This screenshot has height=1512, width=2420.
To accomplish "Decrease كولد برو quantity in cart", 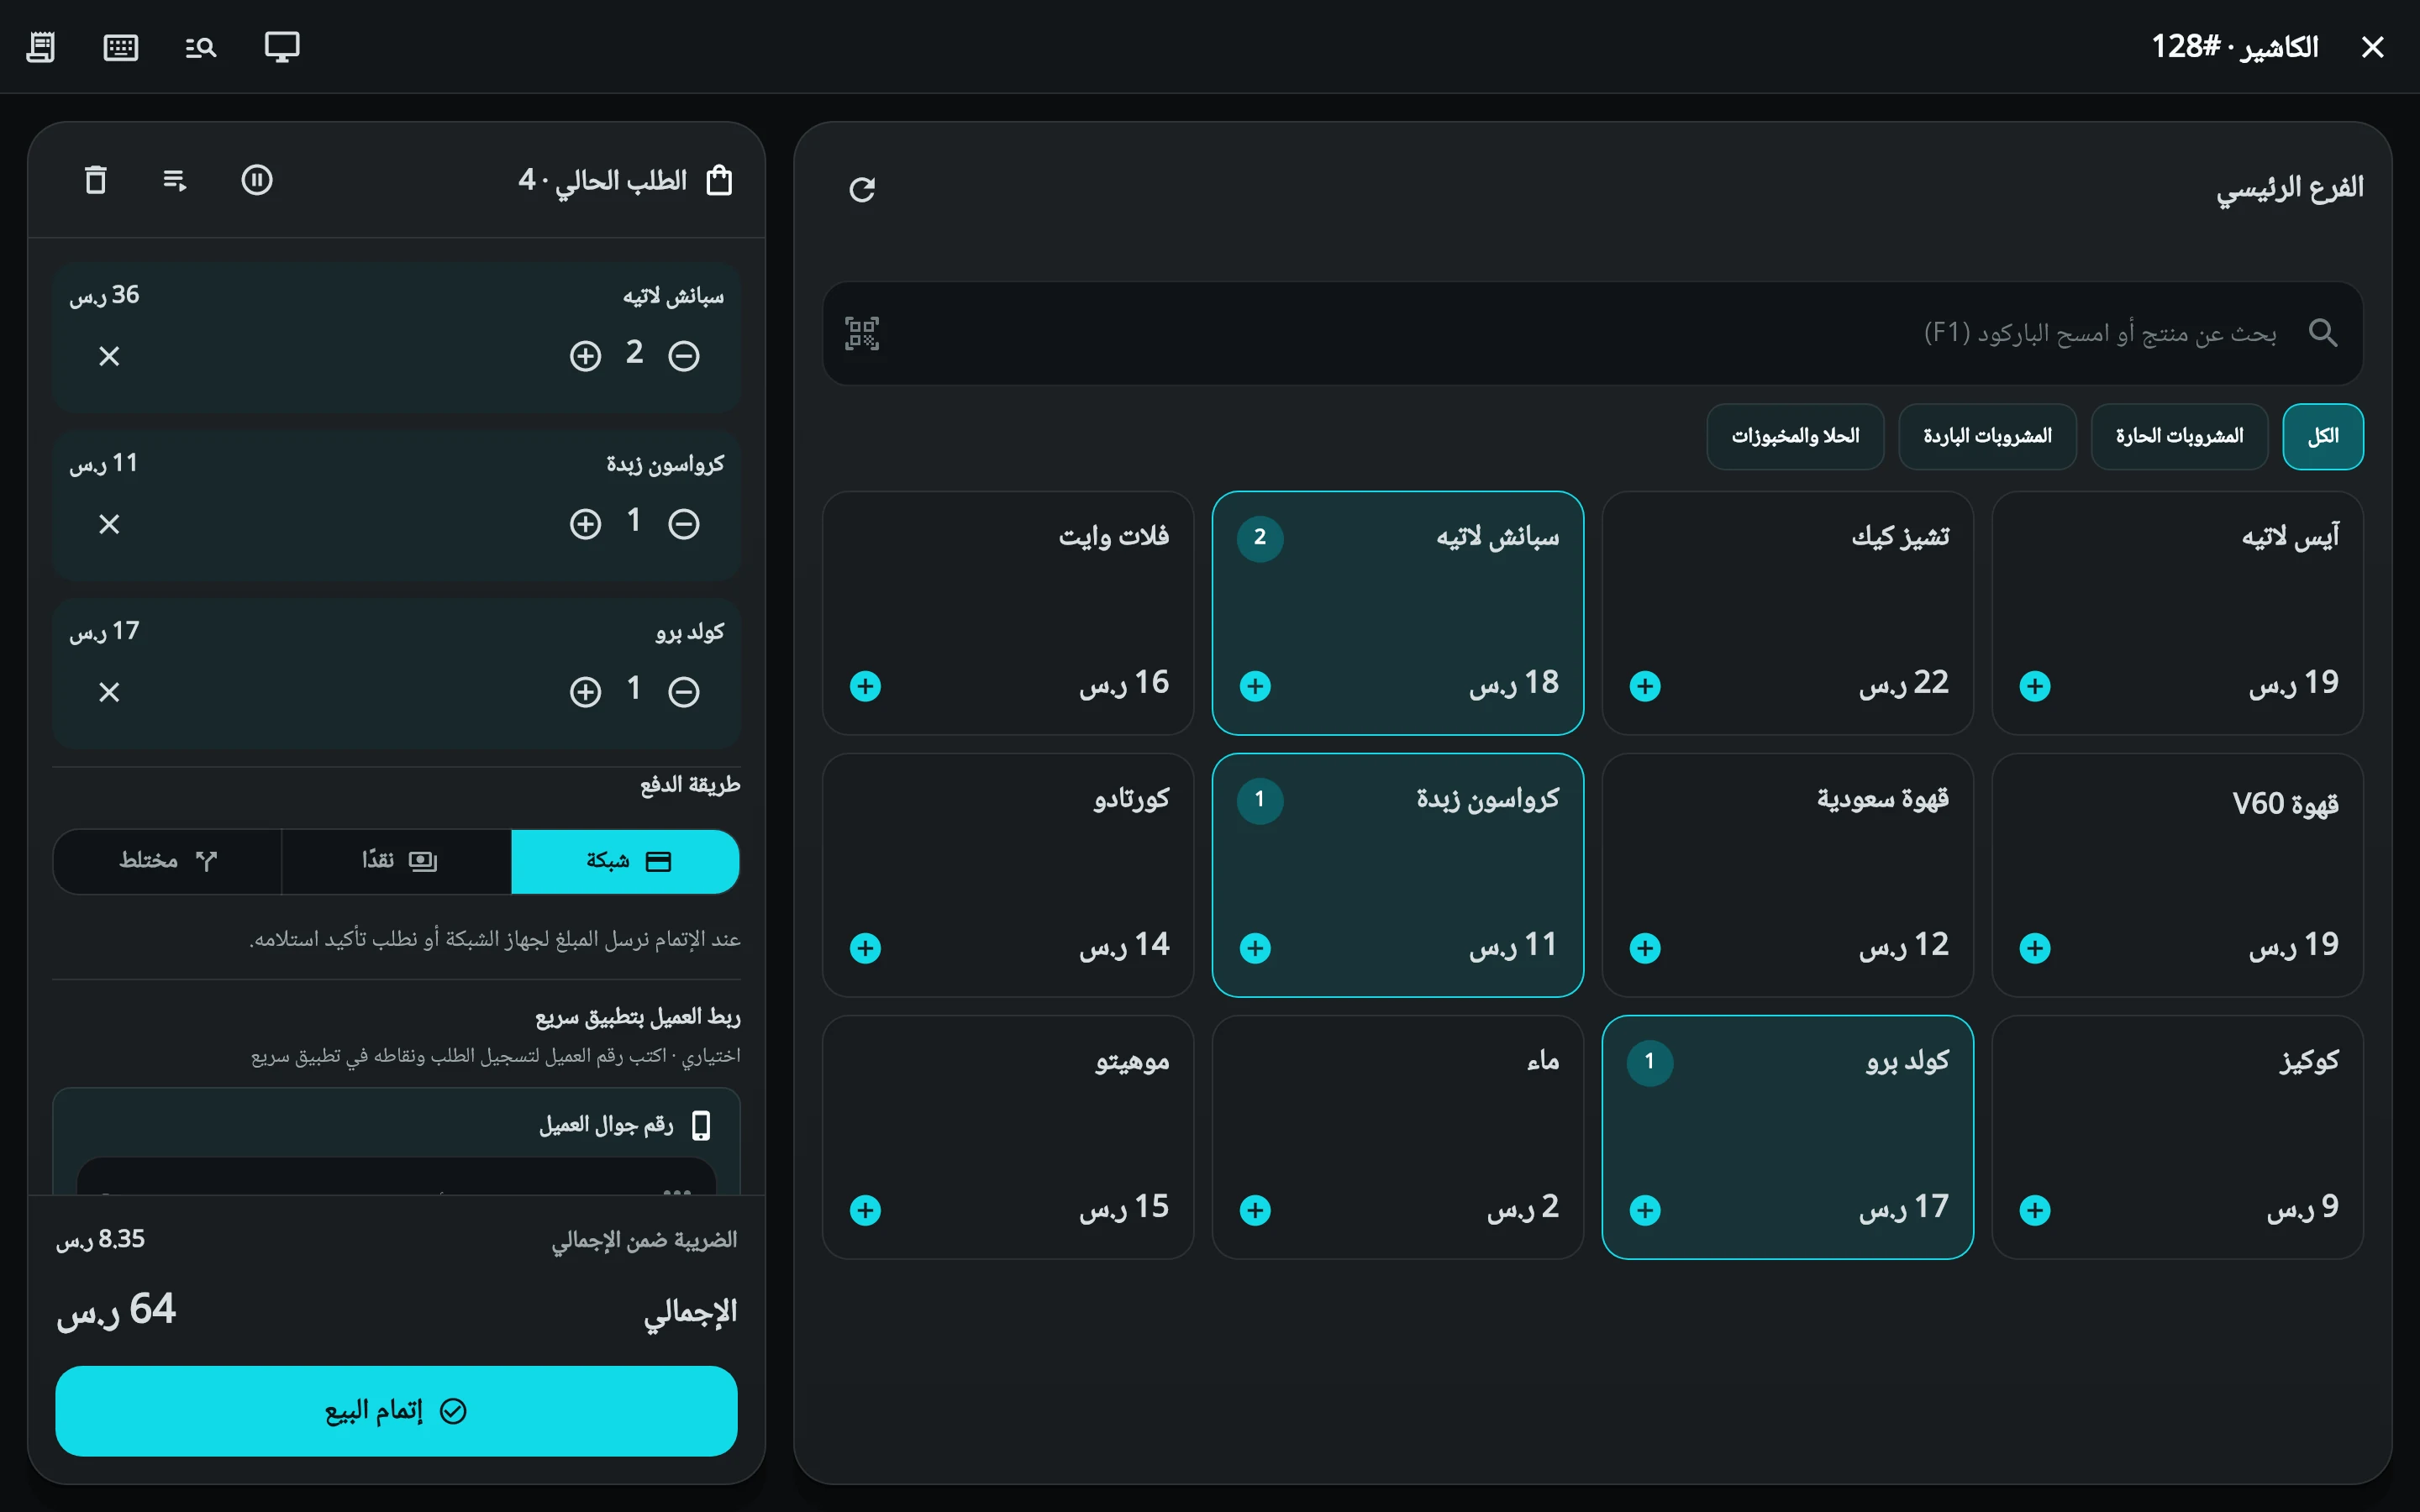I will click(x=684, y=692).
